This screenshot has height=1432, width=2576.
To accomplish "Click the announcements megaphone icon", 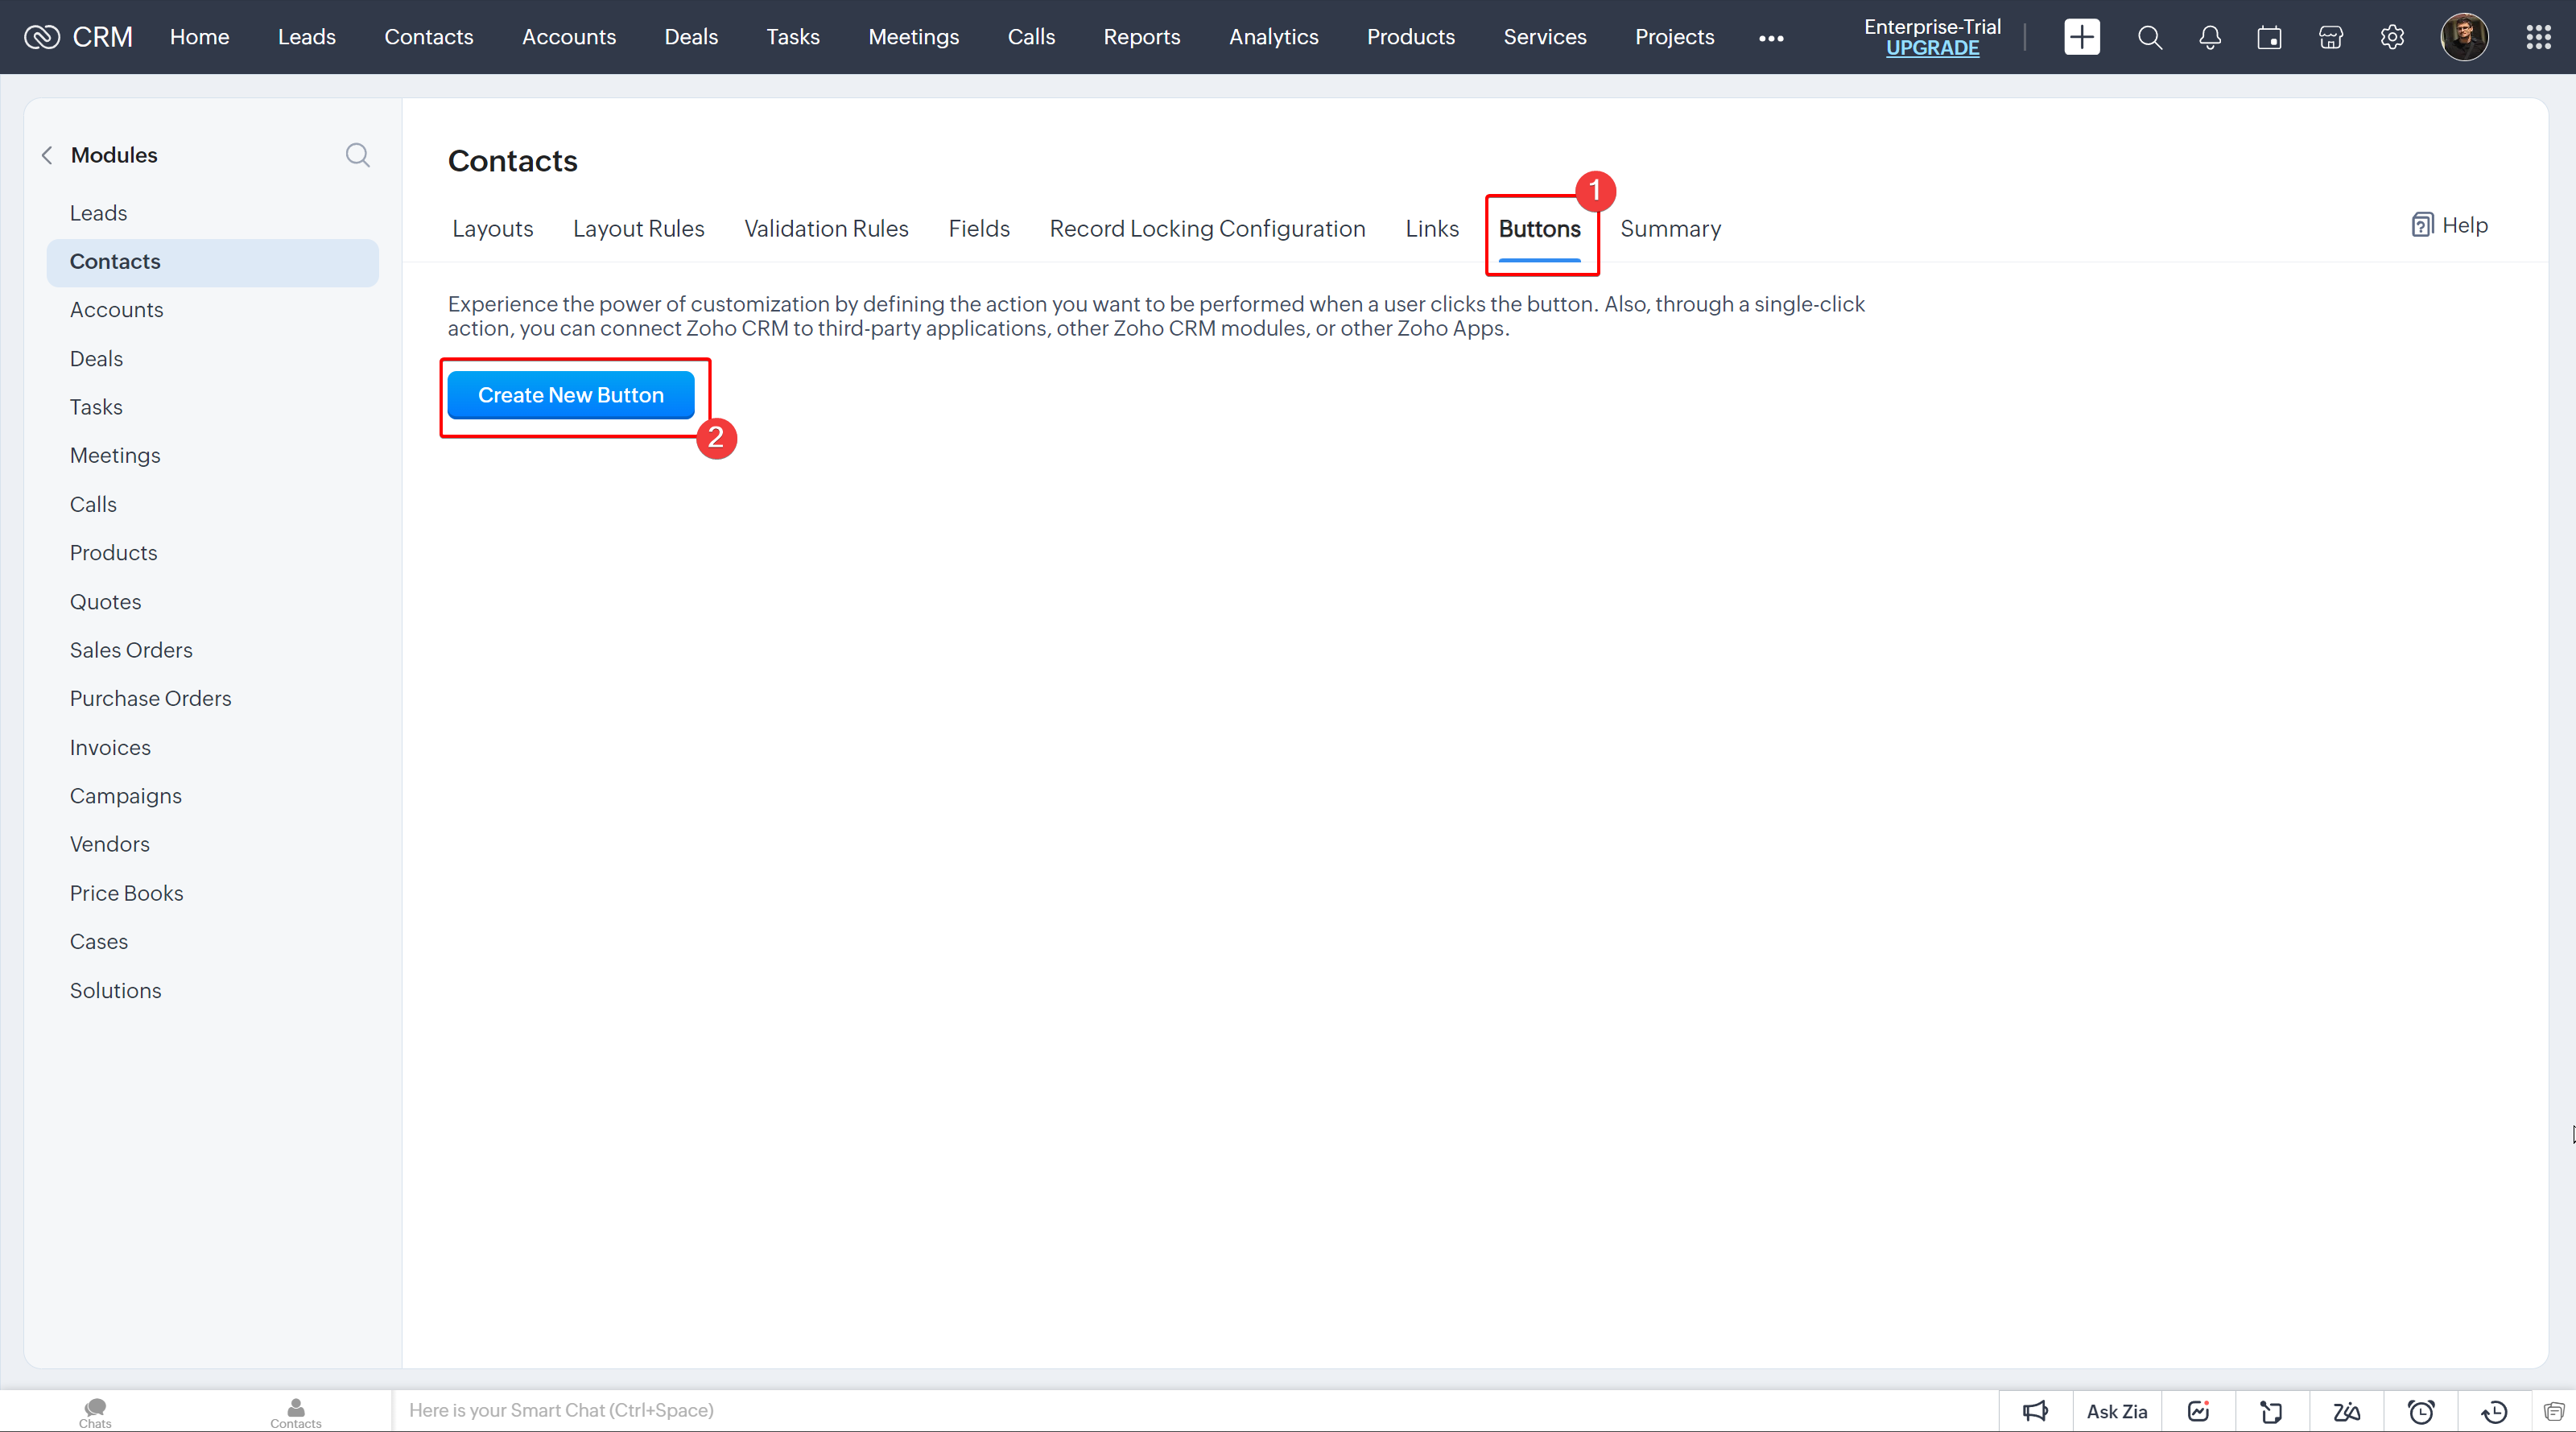I will (2035, 1411).
